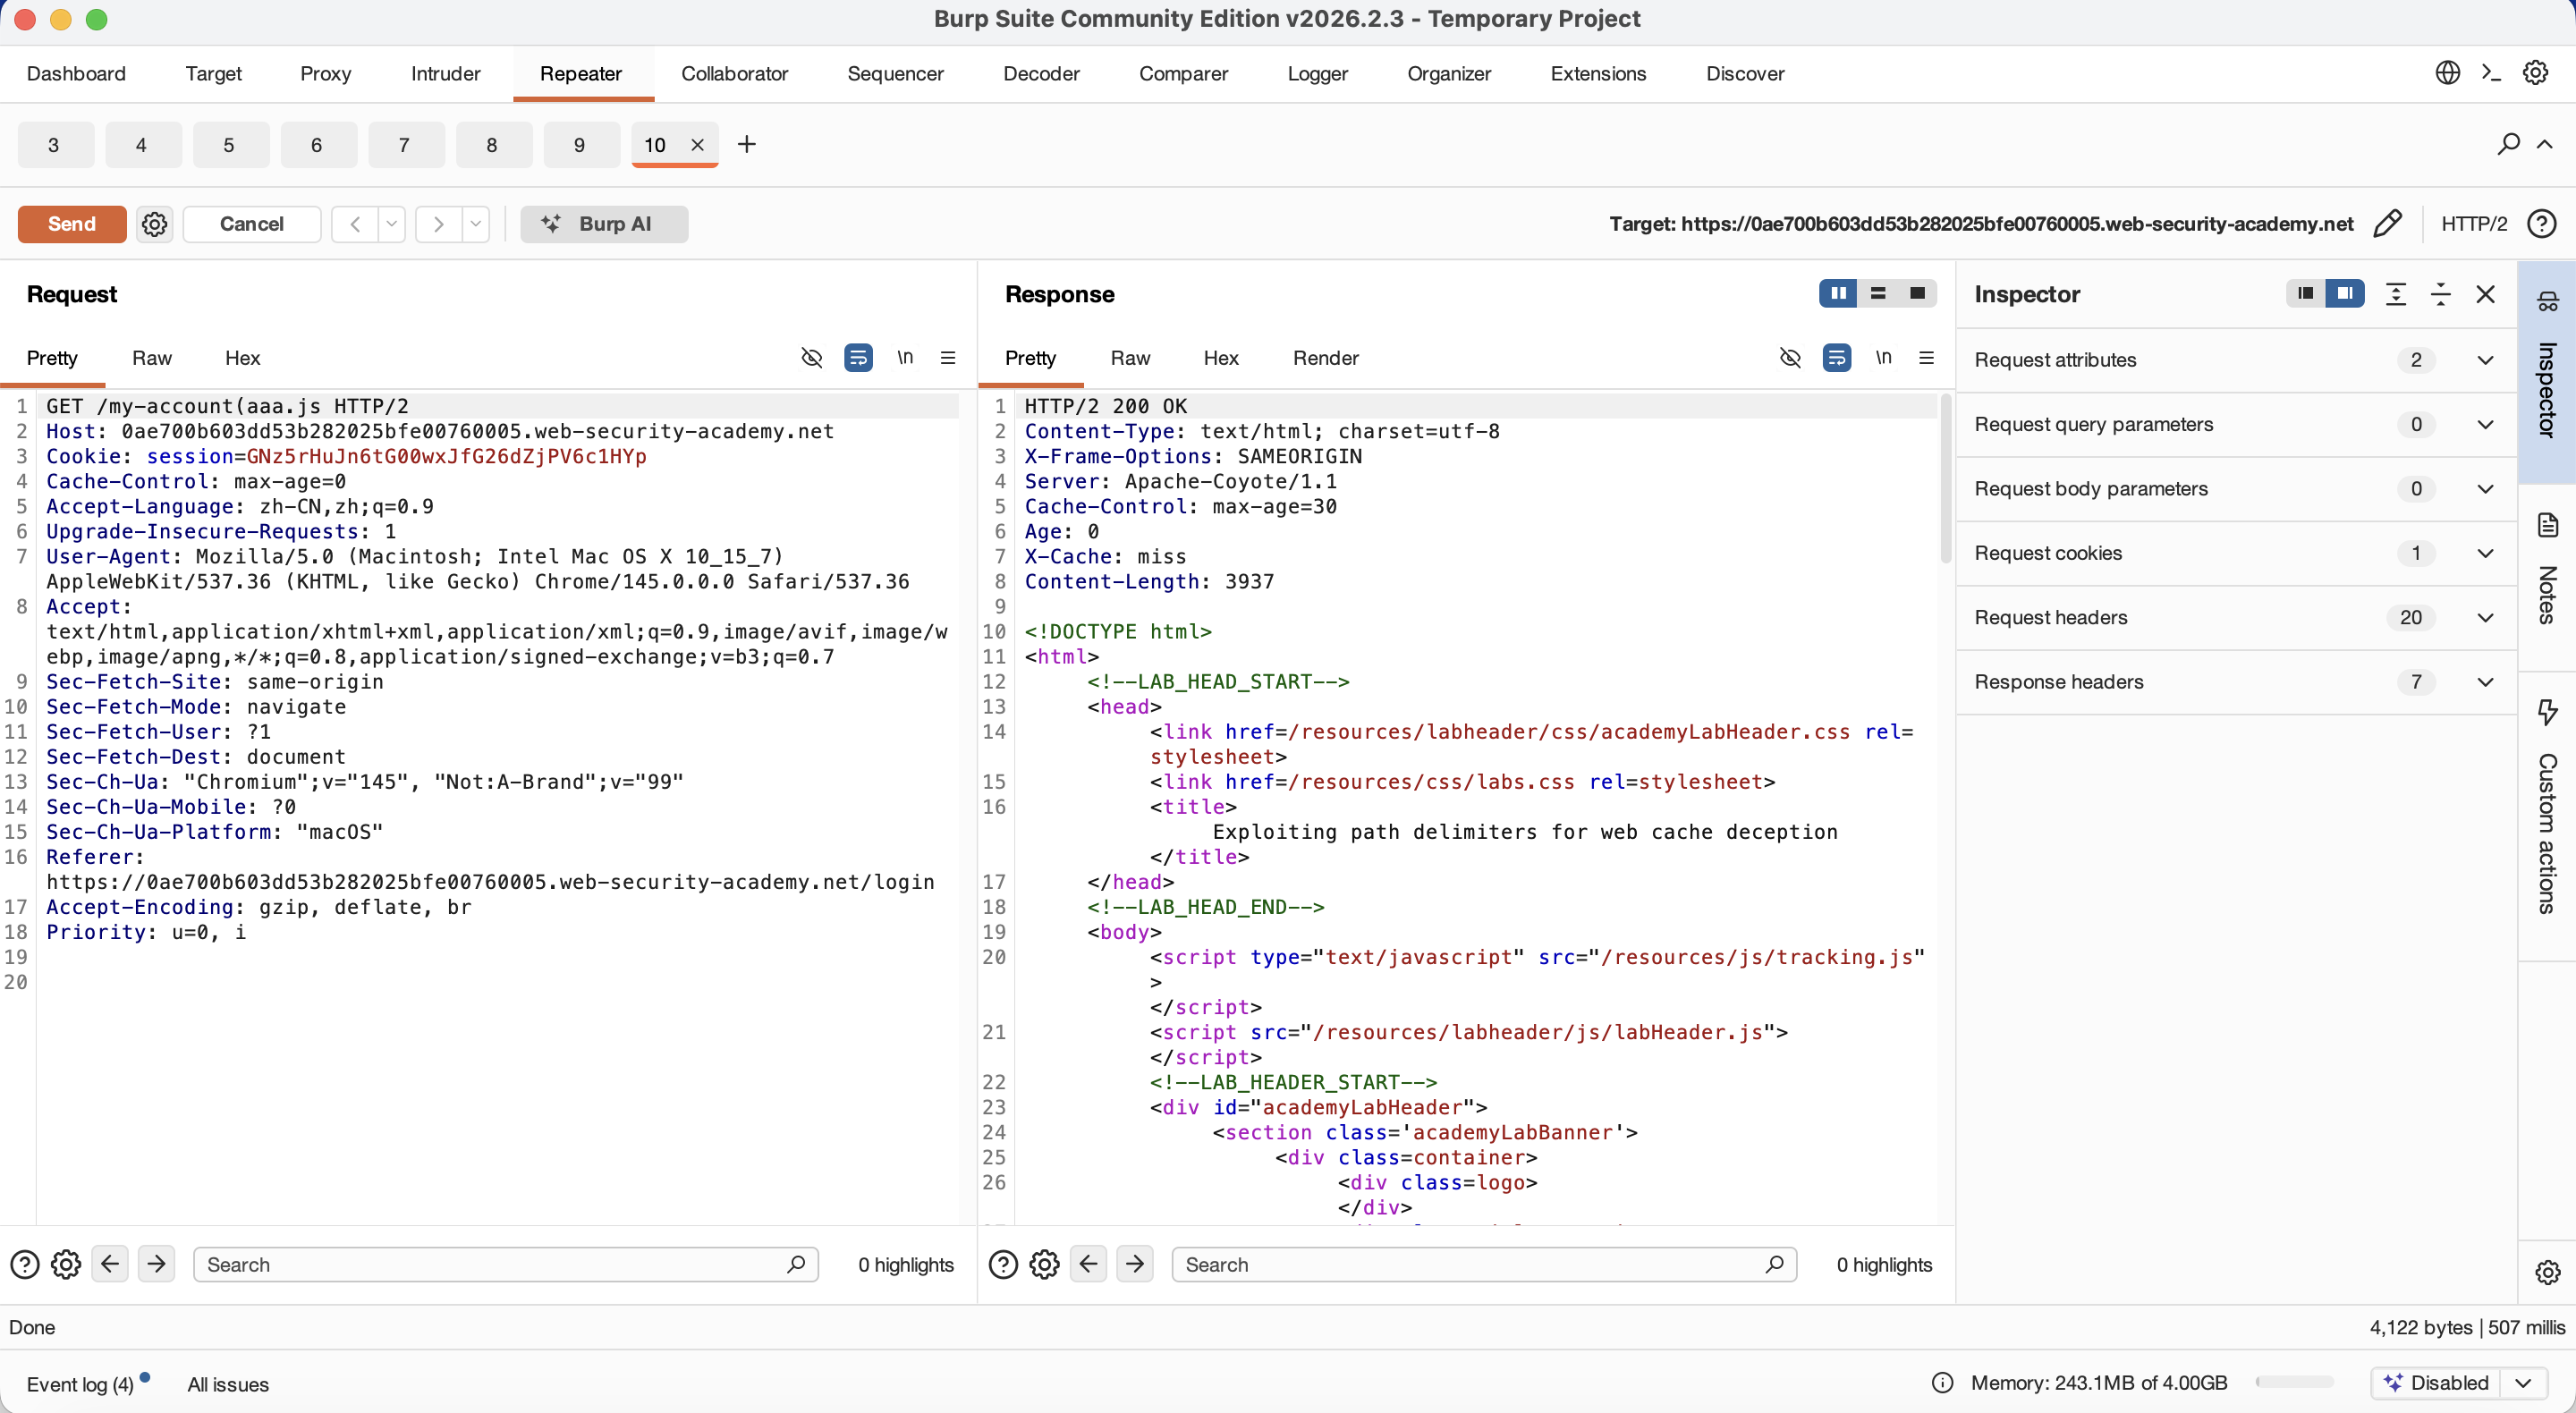Click the Response pane search field
2576x1413 pixels.
click(x=1484, y=1265)
